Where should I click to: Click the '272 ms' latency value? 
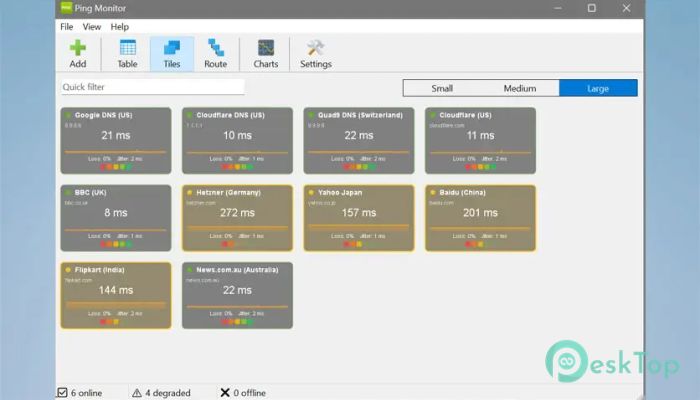click(x=238, y=213)
